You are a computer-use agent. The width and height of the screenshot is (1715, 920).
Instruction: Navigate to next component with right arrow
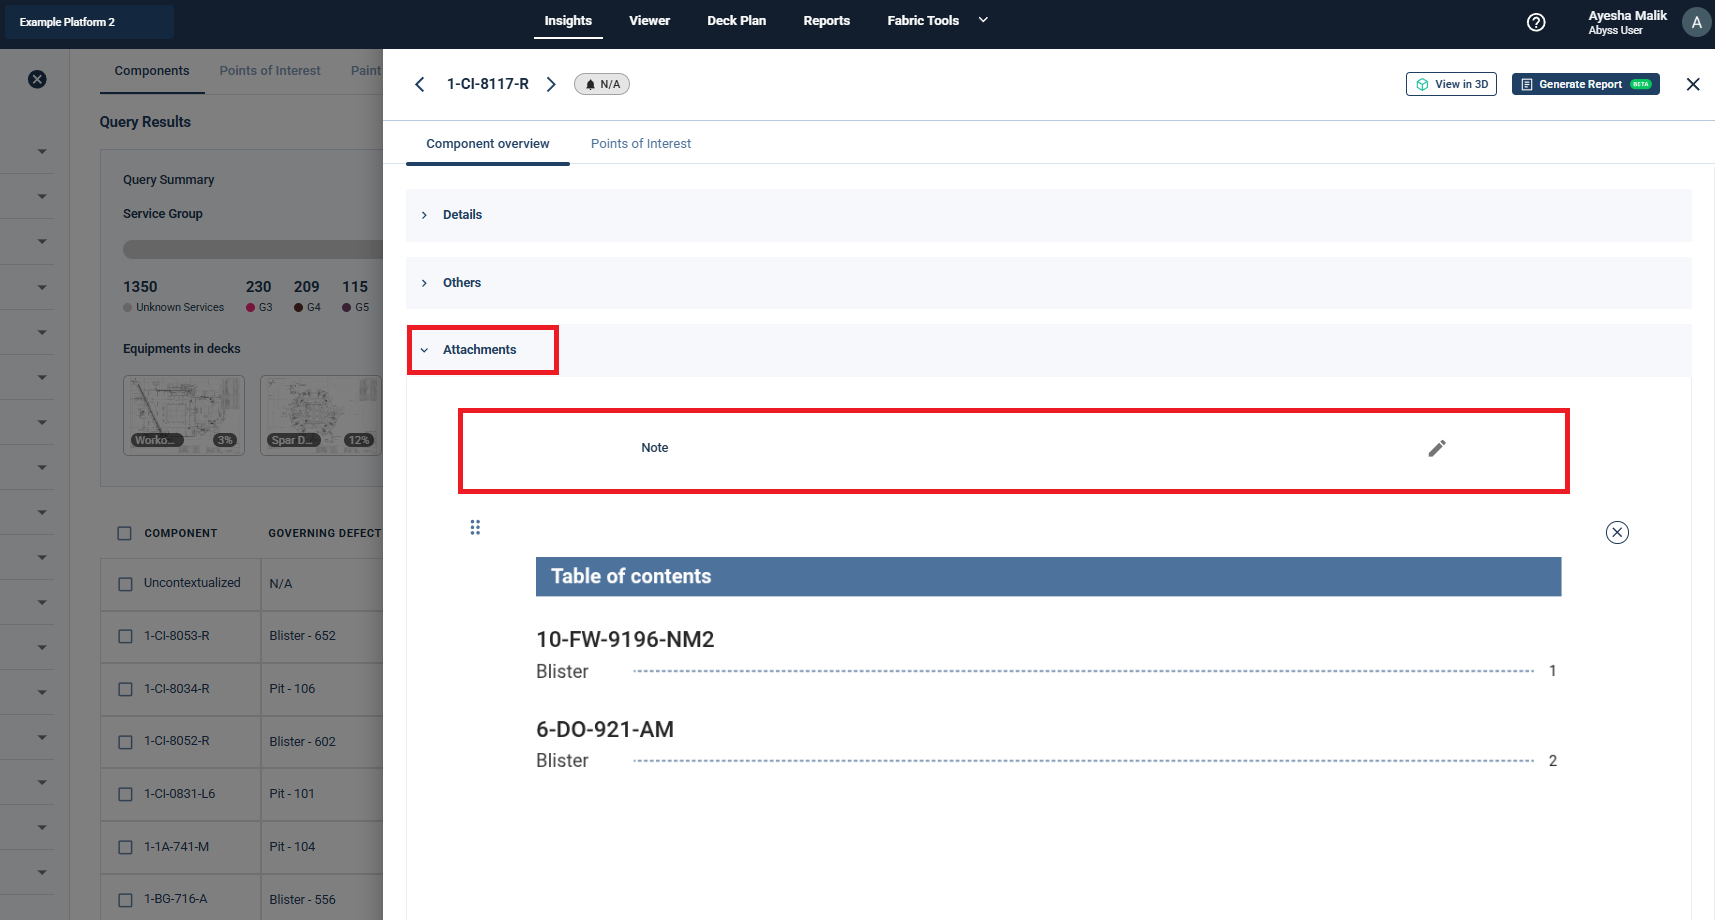click(x=551, y=84)
